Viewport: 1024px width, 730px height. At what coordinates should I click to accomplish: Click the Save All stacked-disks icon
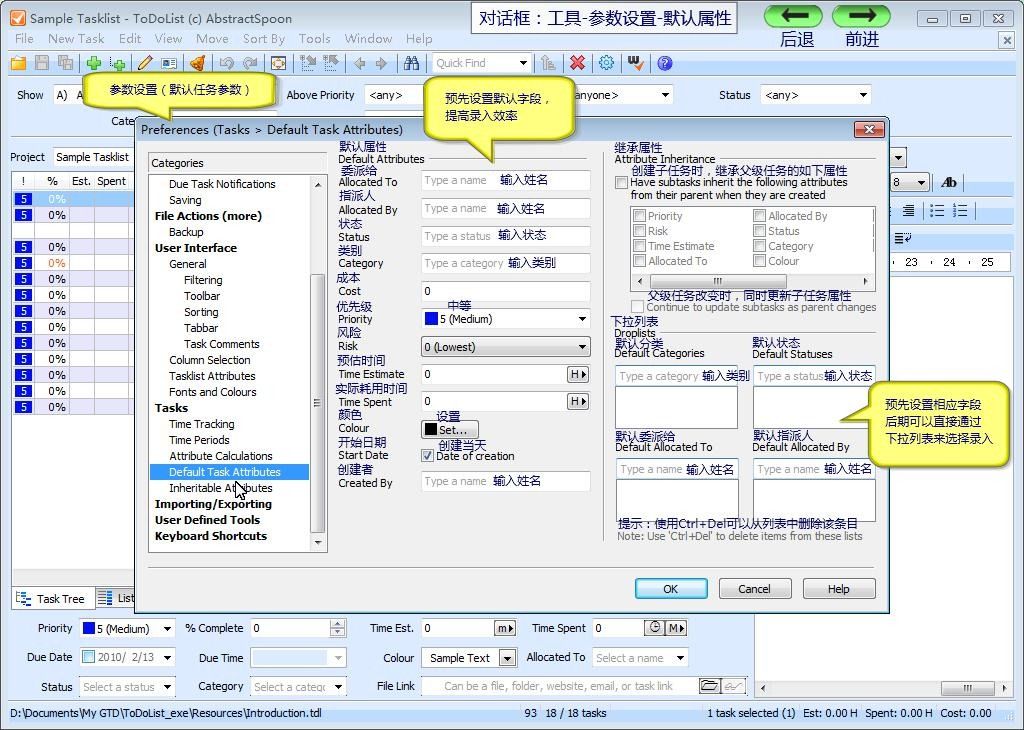[x=65, y=63]
